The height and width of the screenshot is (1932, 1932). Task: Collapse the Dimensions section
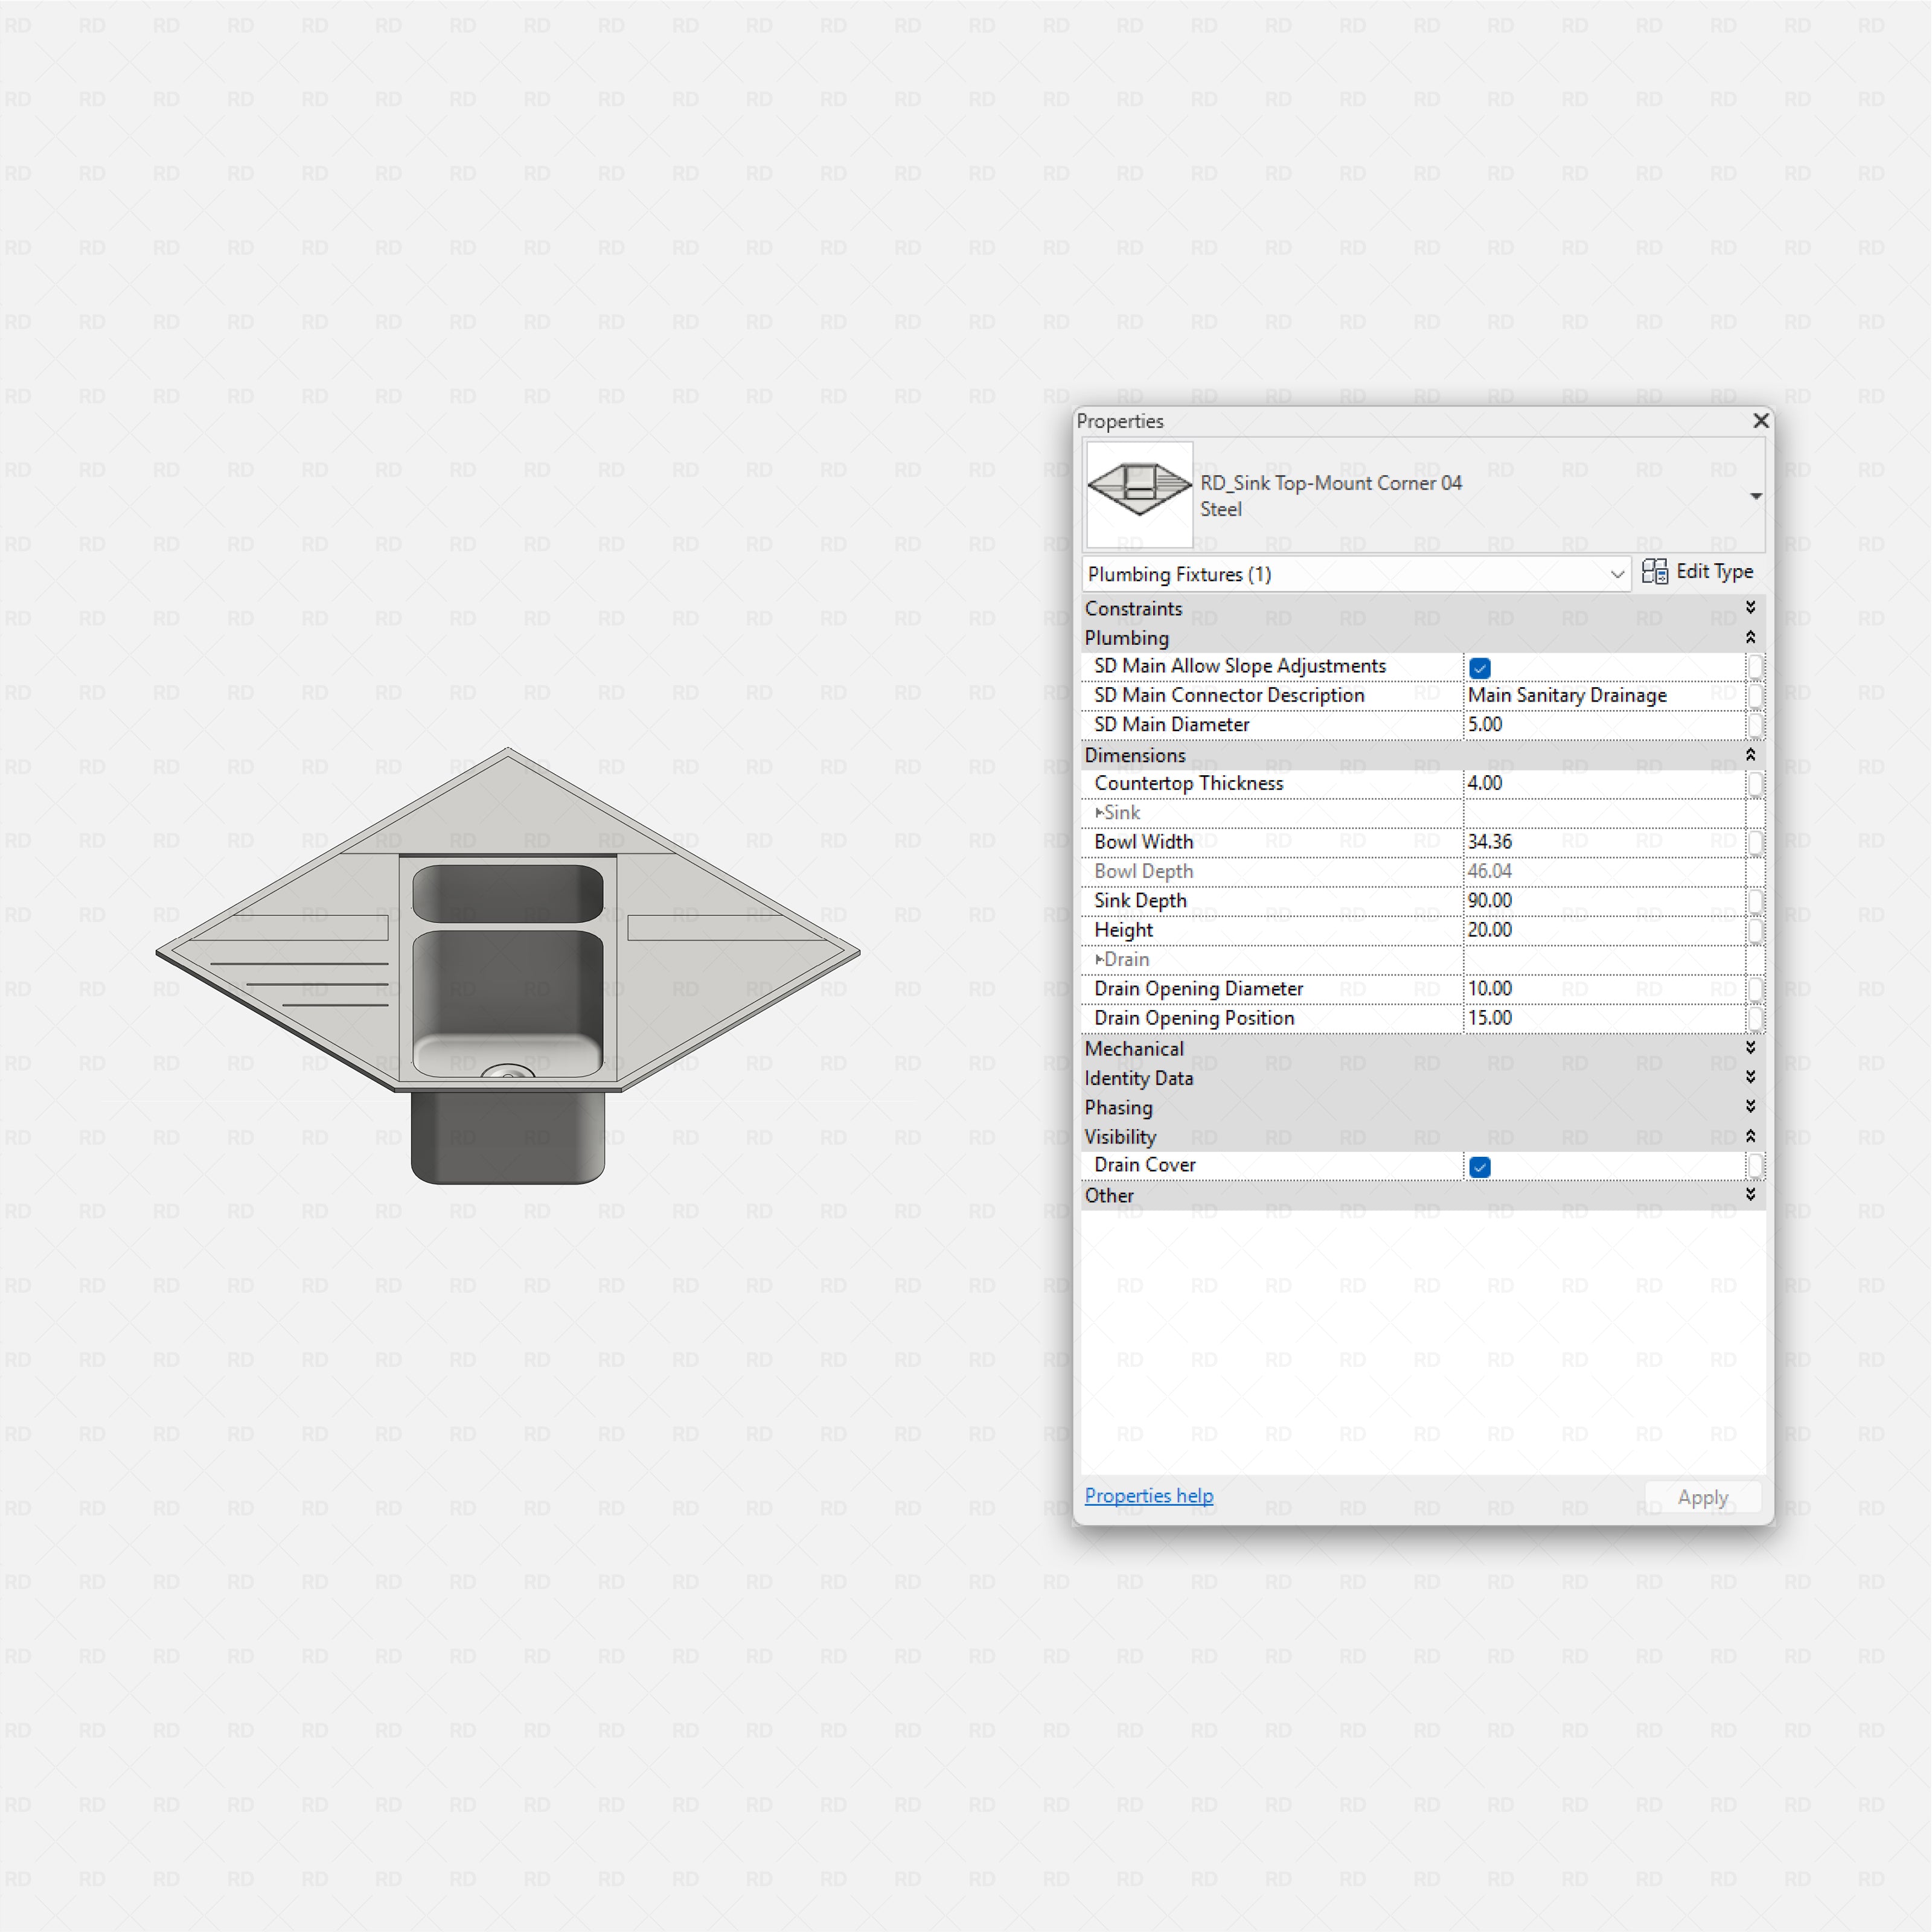pyautogui.click(x=1750, y=755)
